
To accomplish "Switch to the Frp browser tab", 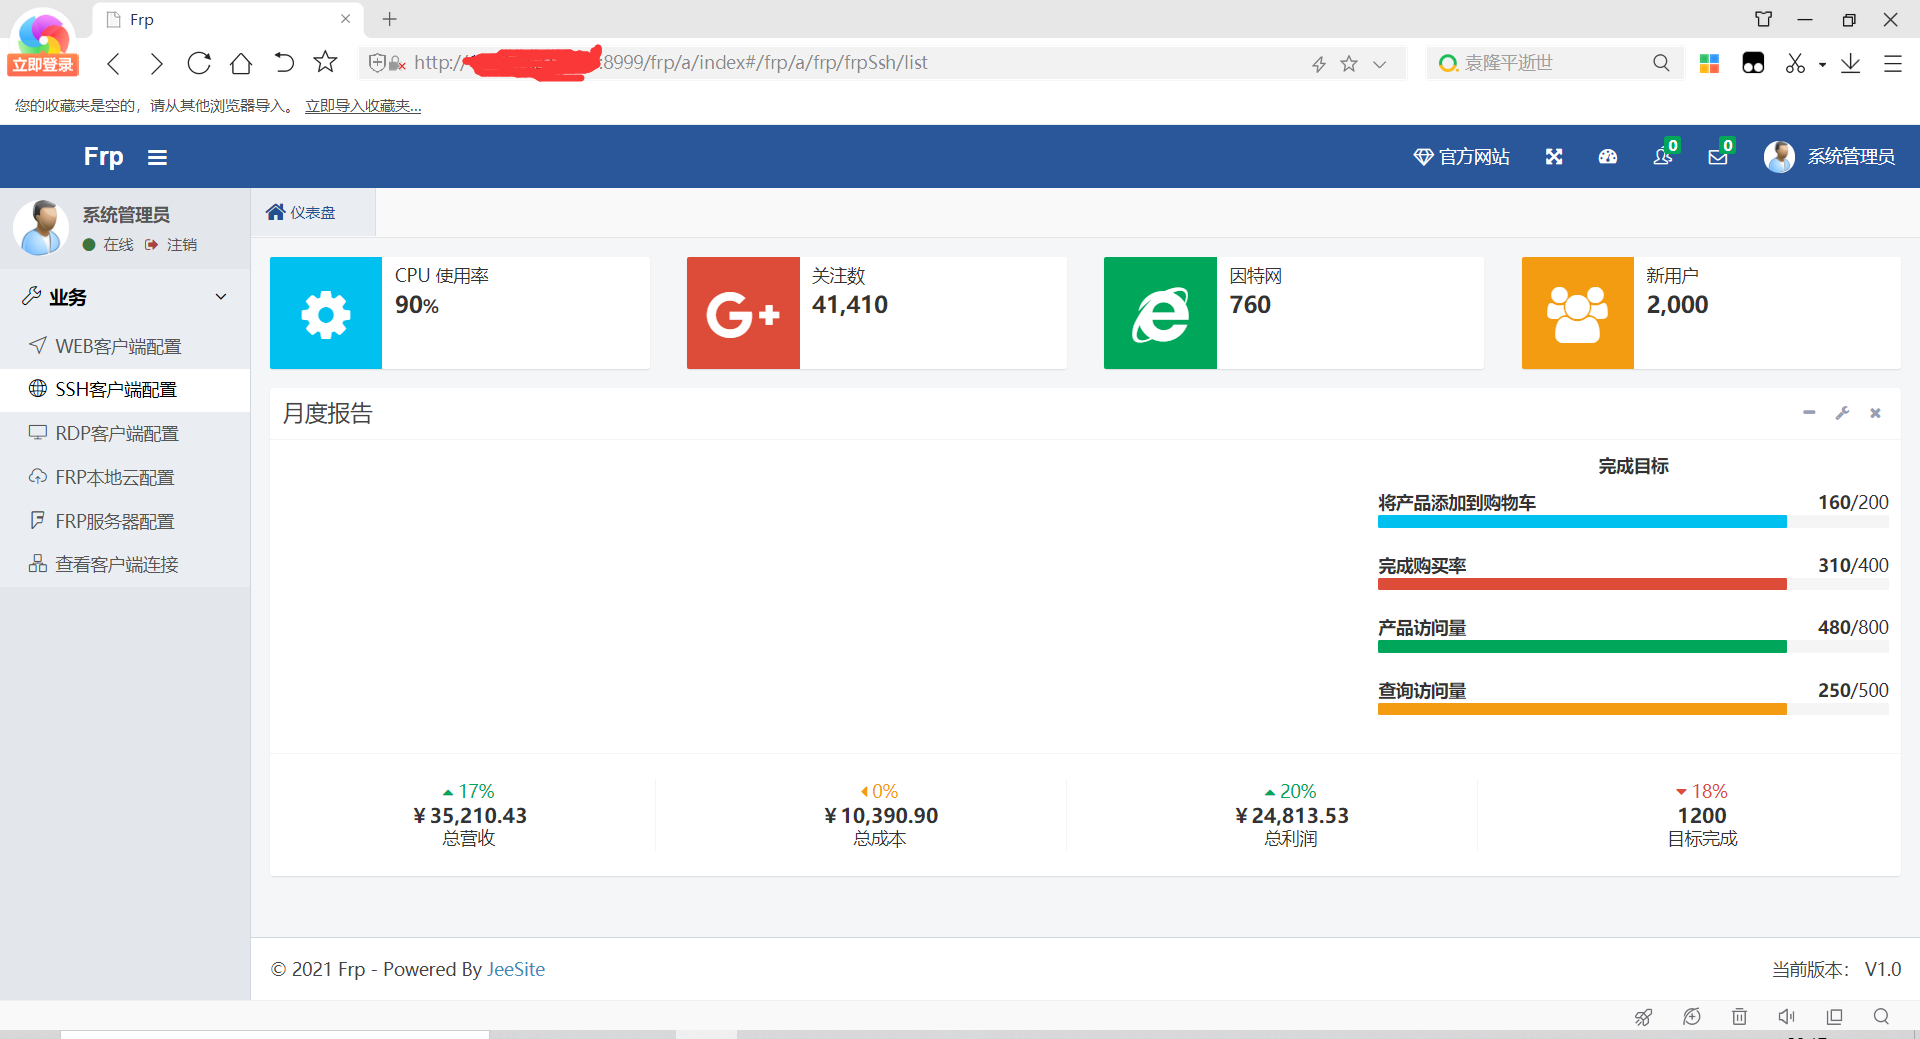I will pos(200,19).
